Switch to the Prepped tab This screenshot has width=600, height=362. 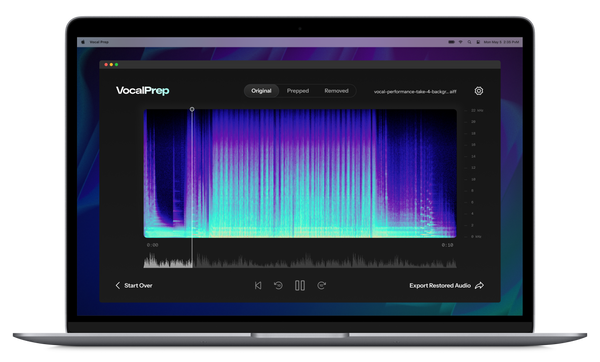[298, 91]
